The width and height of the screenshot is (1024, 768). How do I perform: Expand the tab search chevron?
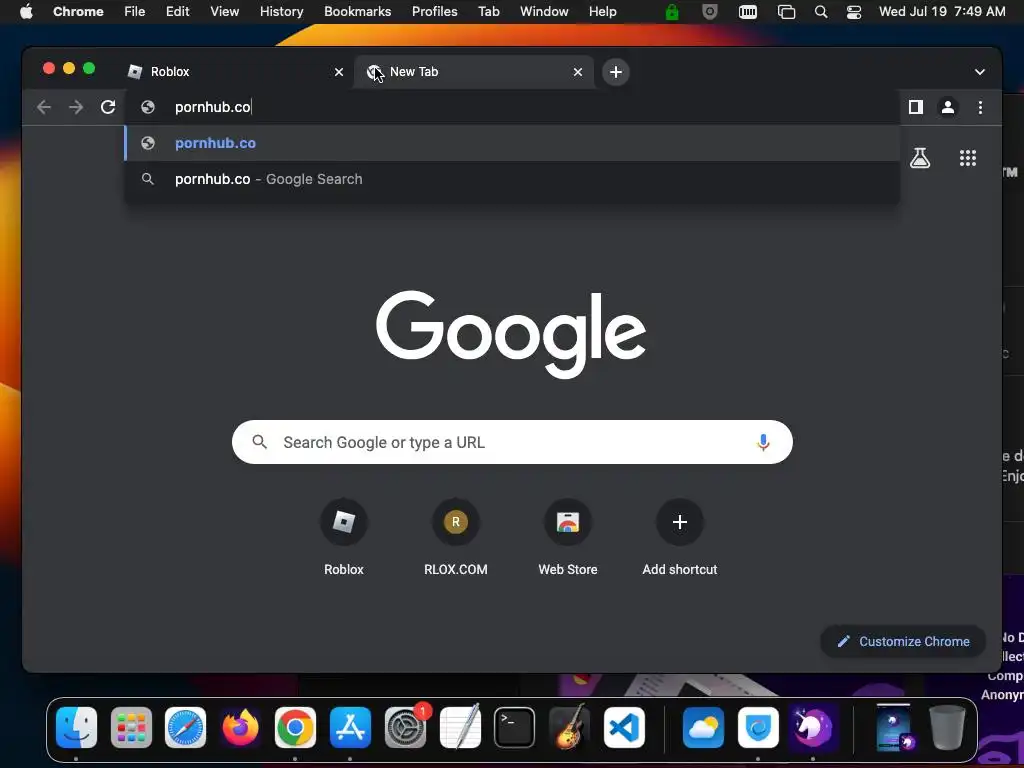pyautogui.click(x=980, y=72)
